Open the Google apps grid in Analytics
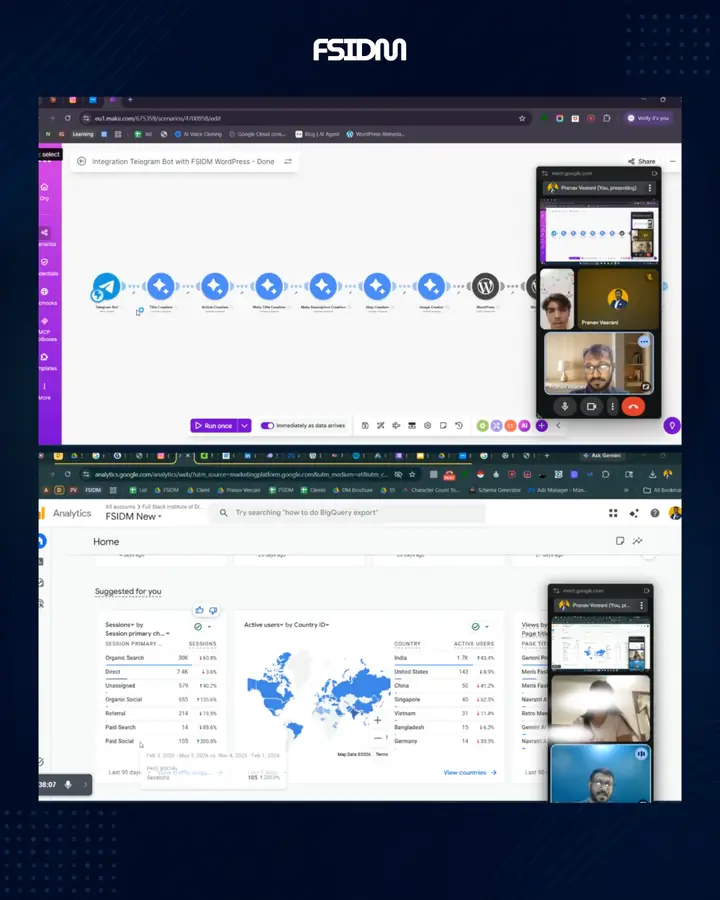The width and height of the screenshot is (720, 900). [613, 513]
